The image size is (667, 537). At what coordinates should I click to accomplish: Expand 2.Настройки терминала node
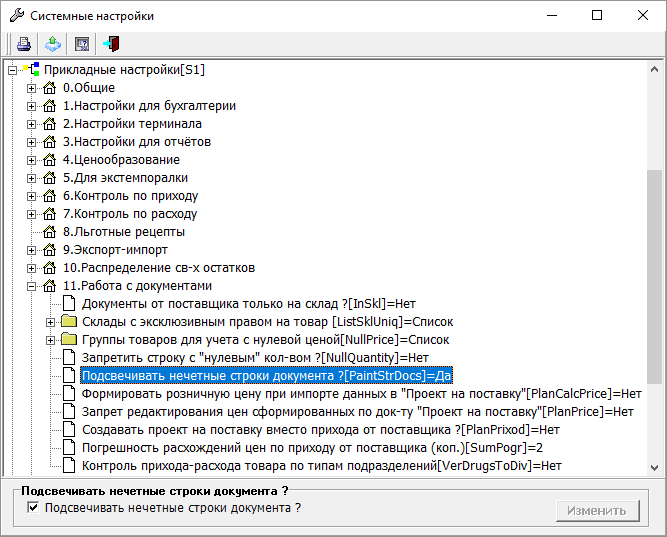coord(31,124)
